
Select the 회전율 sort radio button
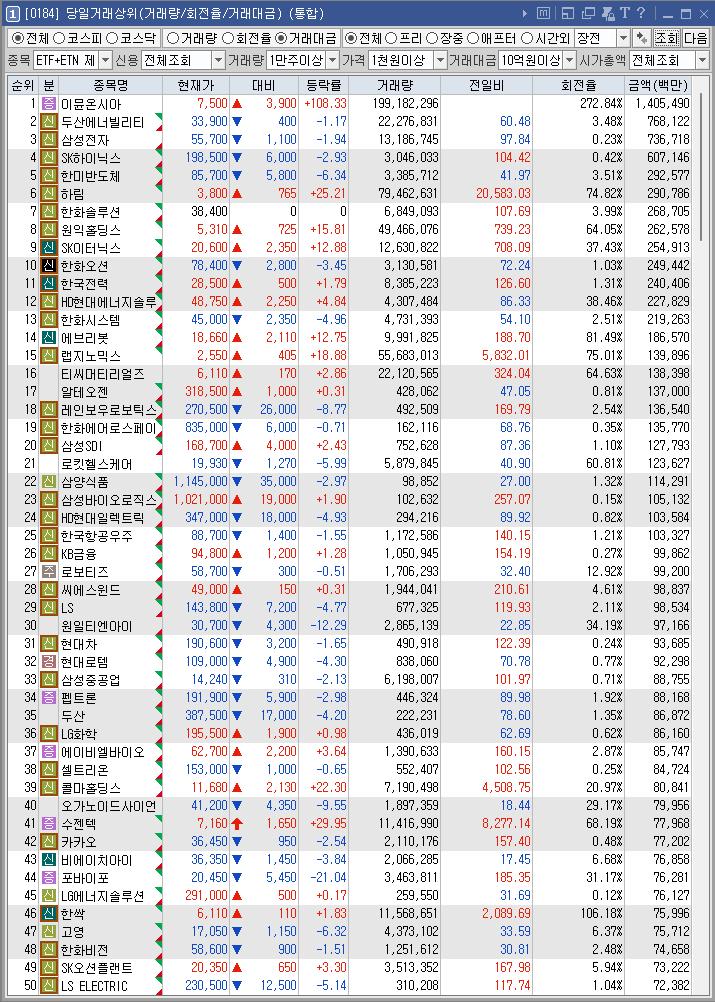tap(228, 38)
